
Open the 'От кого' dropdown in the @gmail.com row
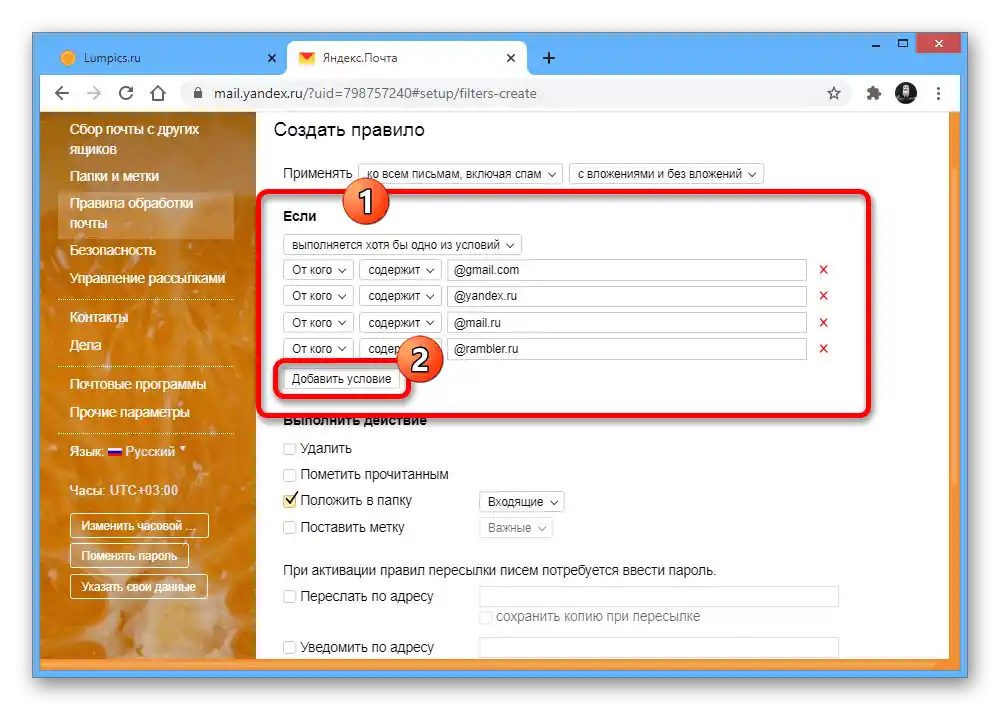(318, 270)
